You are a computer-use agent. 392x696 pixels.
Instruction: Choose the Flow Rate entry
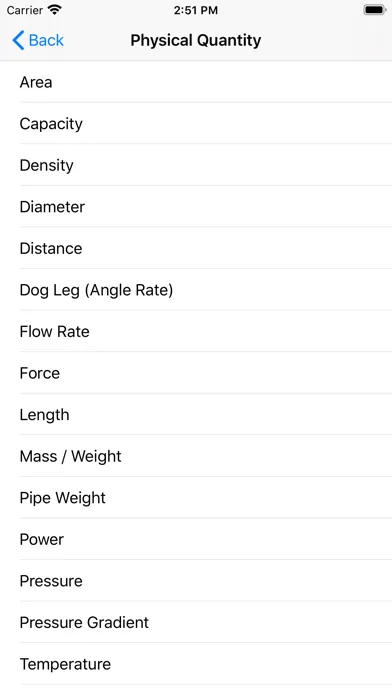[196, 332]
